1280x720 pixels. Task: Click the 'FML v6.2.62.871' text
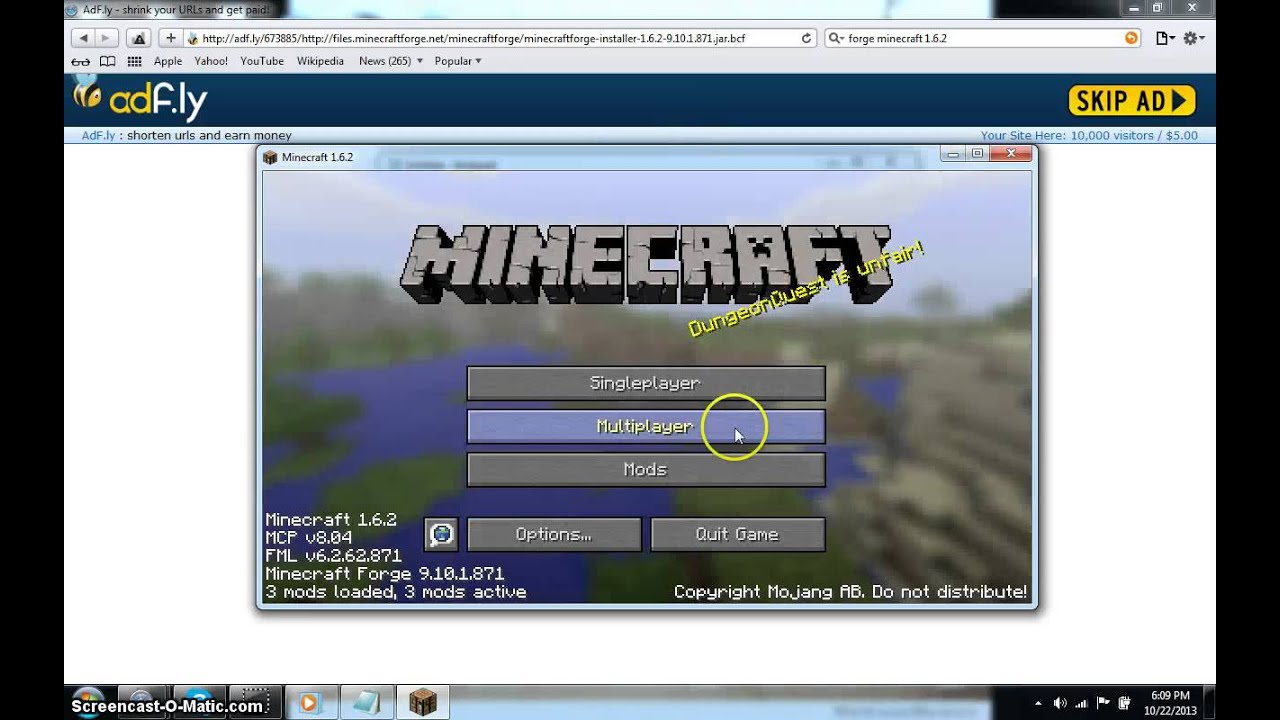(333, 556)
